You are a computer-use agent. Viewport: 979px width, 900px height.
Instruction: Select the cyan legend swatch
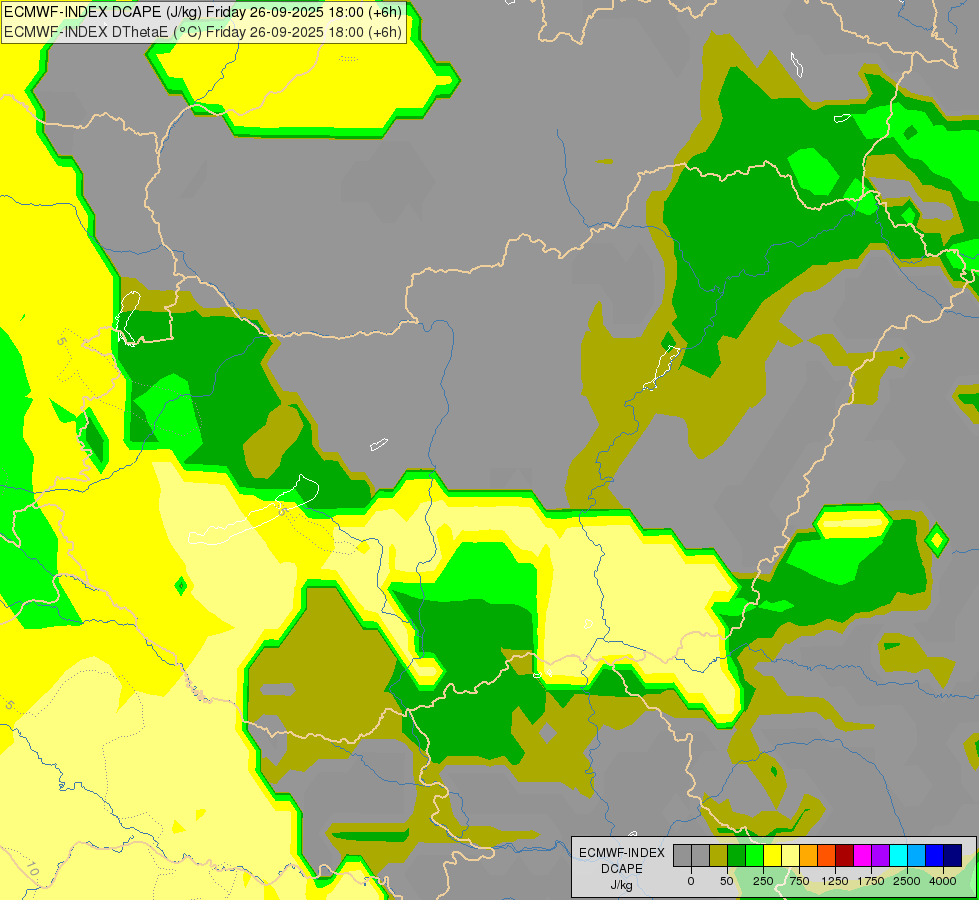(898, 855)
